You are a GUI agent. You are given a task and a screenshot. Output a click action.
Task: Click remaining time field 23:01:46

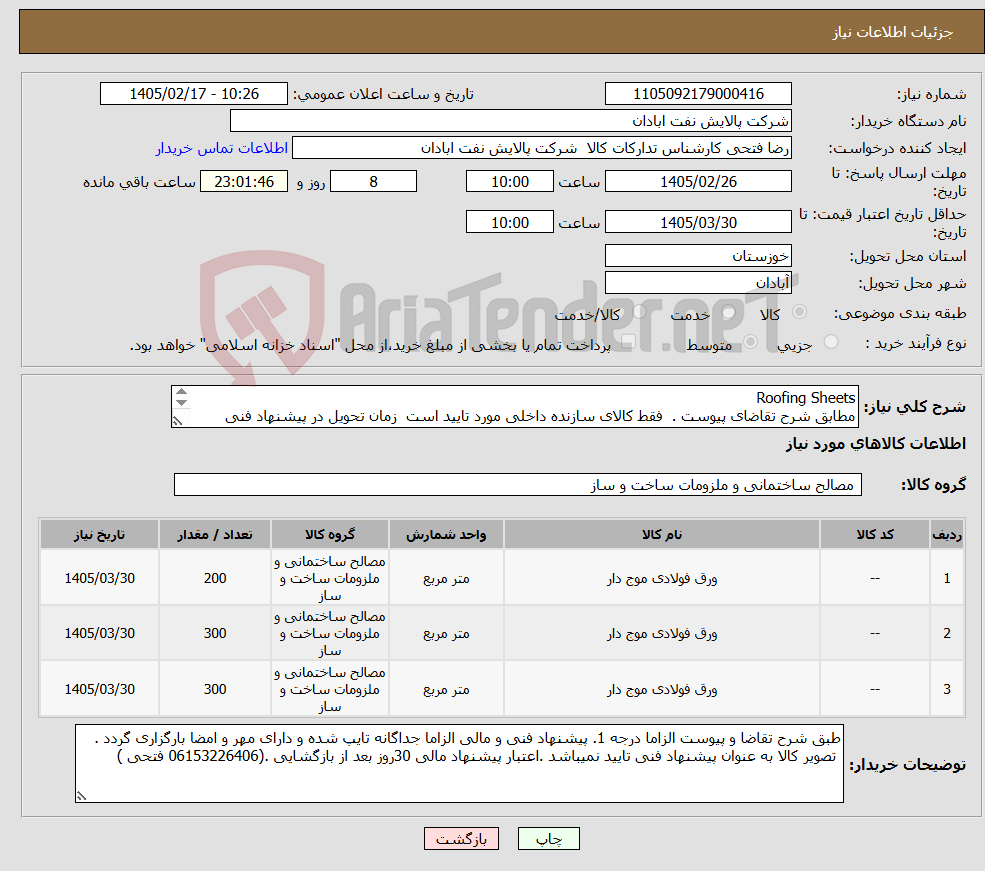pos(244,181)
